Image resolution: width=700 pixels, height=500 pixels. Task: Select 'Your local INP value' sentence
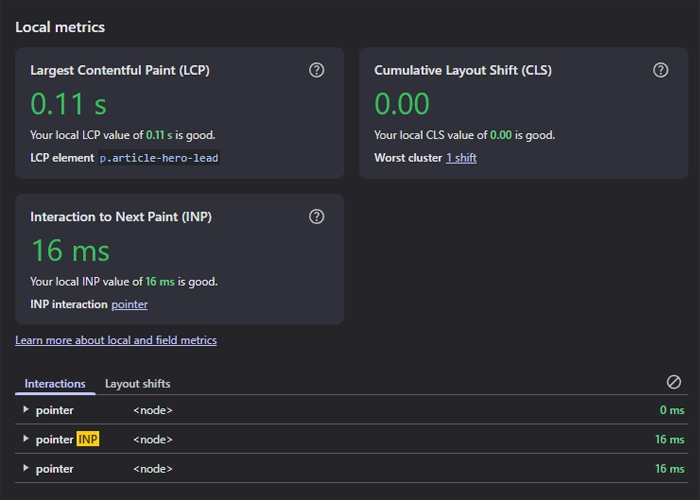click(x=124, y=282)
